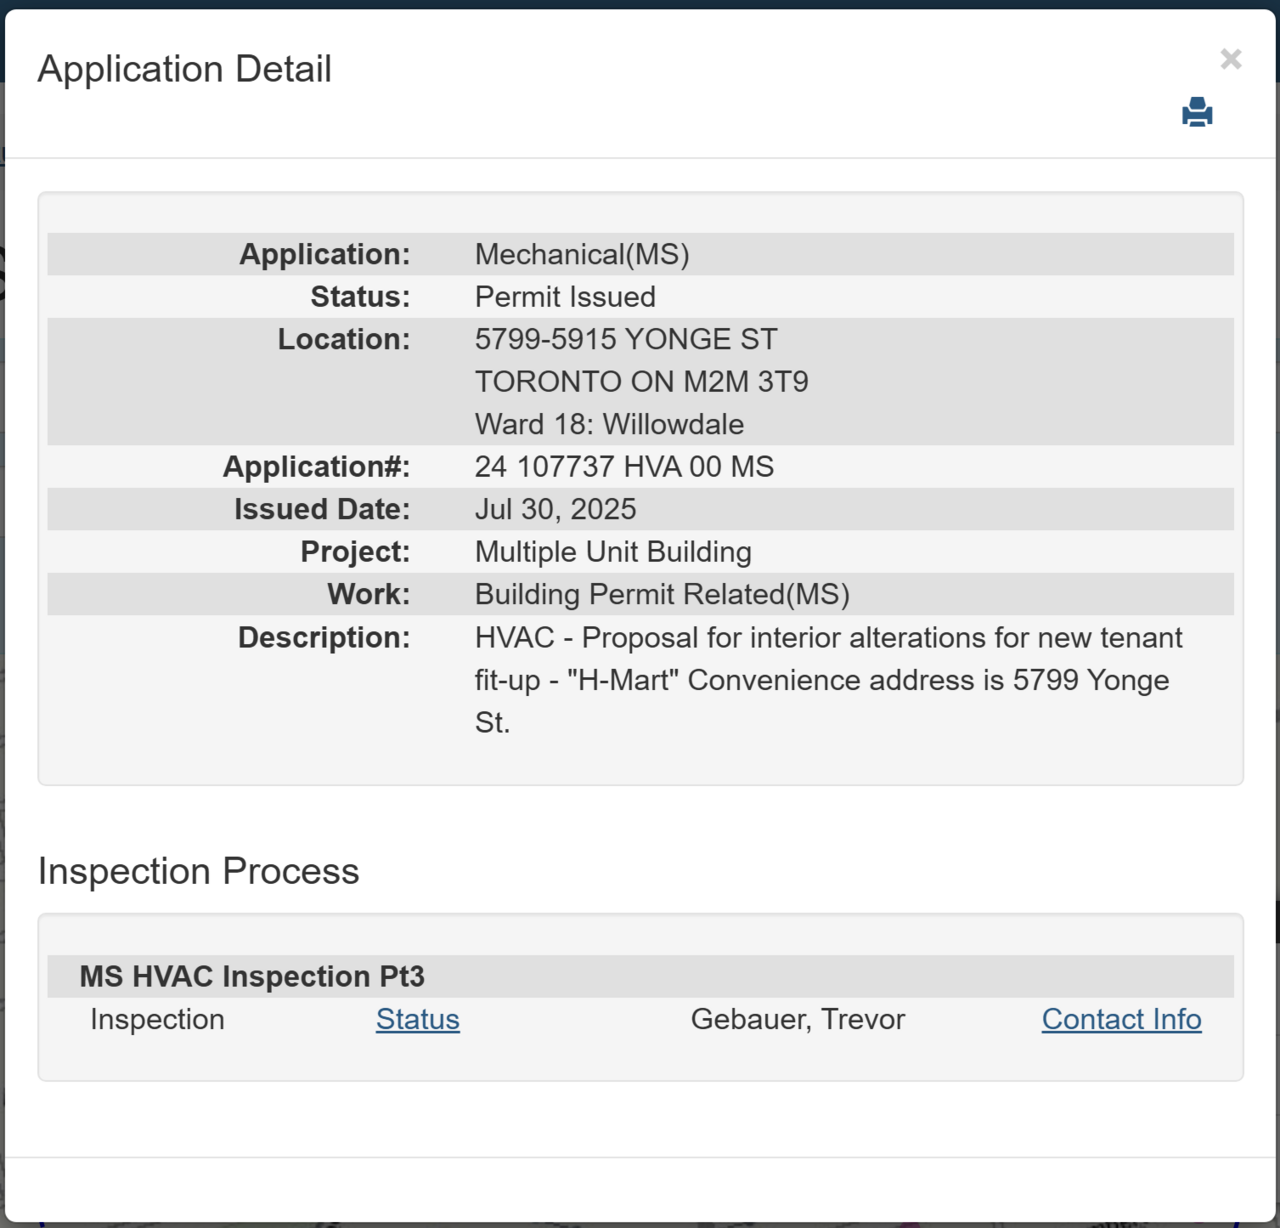Click the print icon in the header
Image resolution: width=1280 pixels, height=1228 pixels.
tap(1196, 112)
